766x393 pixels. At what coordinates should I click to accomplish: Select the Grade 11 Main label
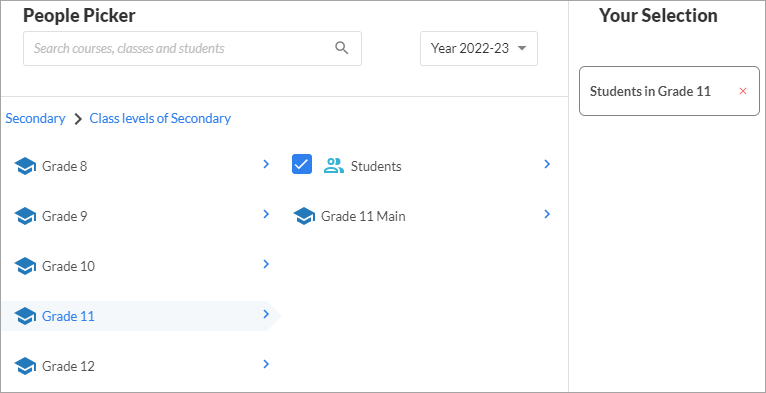coord(363,216)
